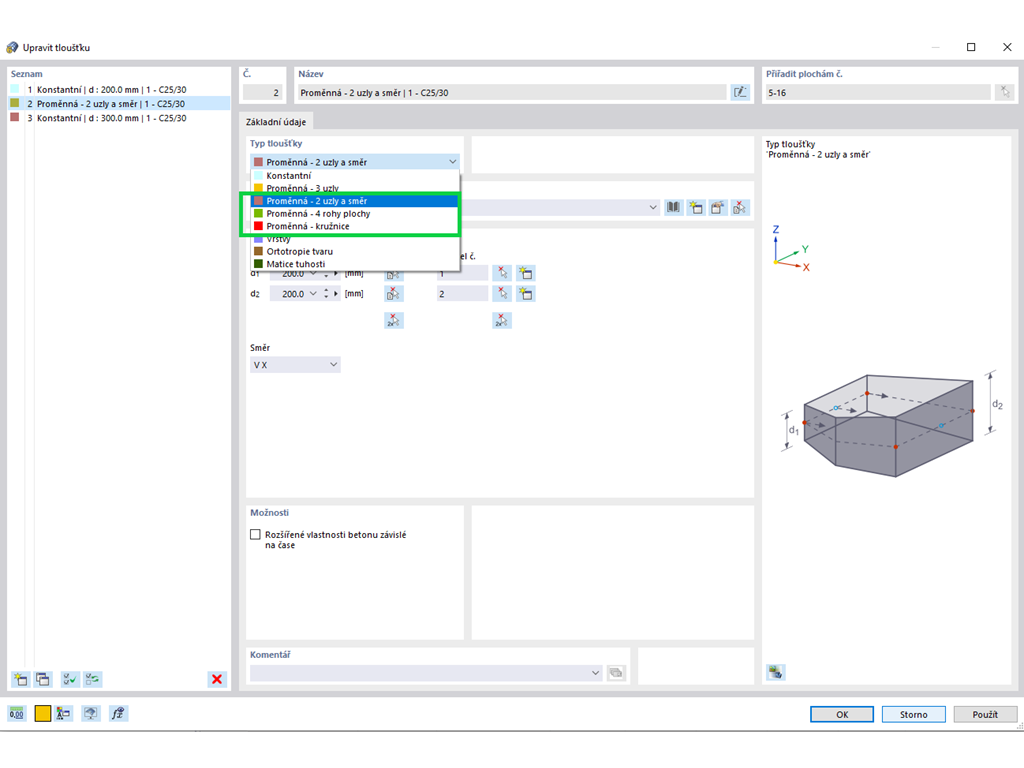Screen dimensions: 1024x768
Task: Open the d2 thickness value dropdown
Action: pyautogui.click(x=313, y=294)
